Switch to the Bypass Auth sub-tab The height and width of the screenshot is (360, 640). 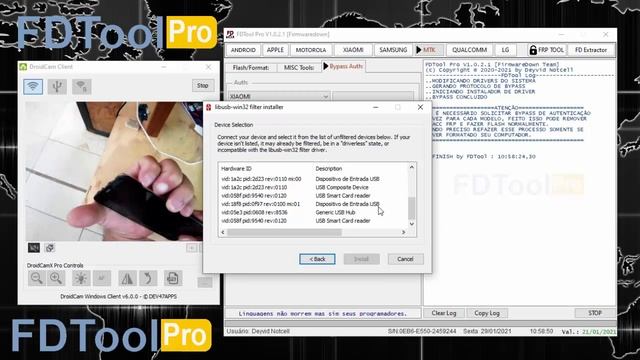pos(343,66)
